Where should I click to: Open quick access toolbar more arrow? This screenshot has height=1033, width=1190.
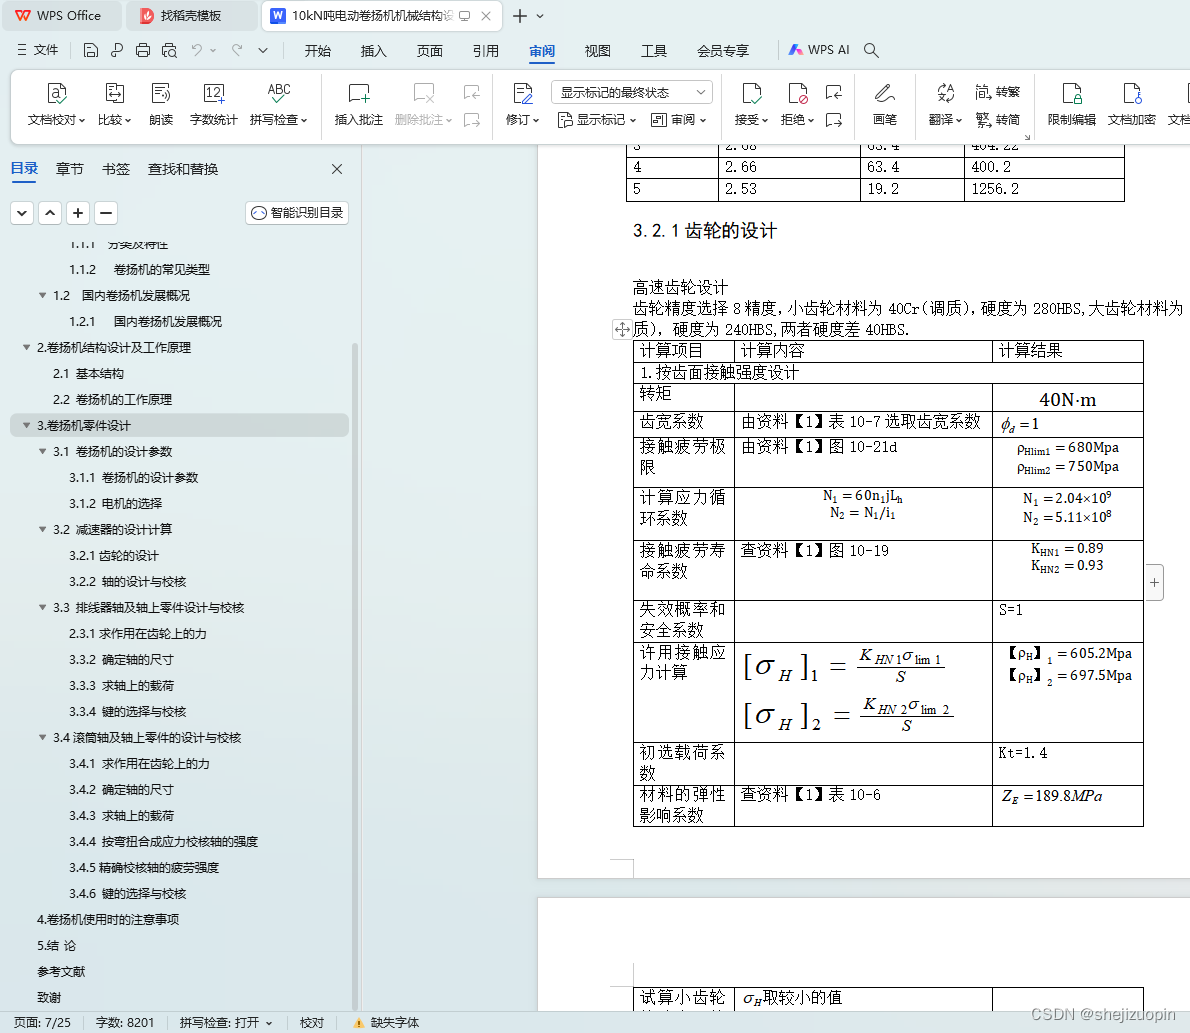pos(263,50)
